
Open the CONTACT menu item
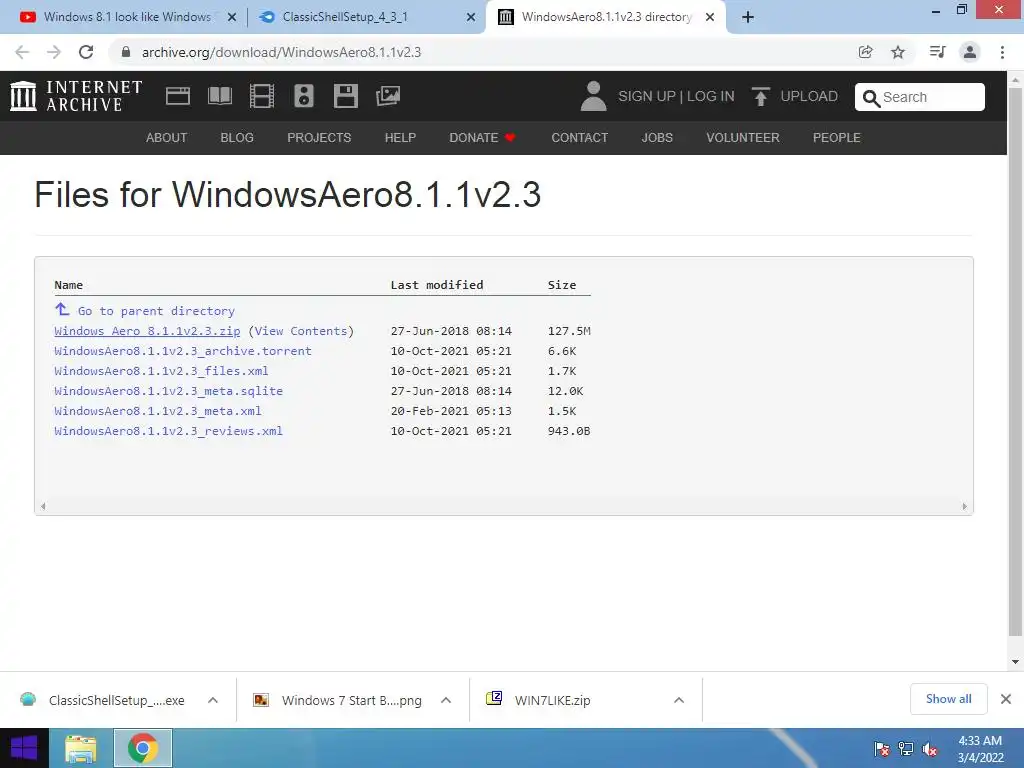click(x=579, y=138)
